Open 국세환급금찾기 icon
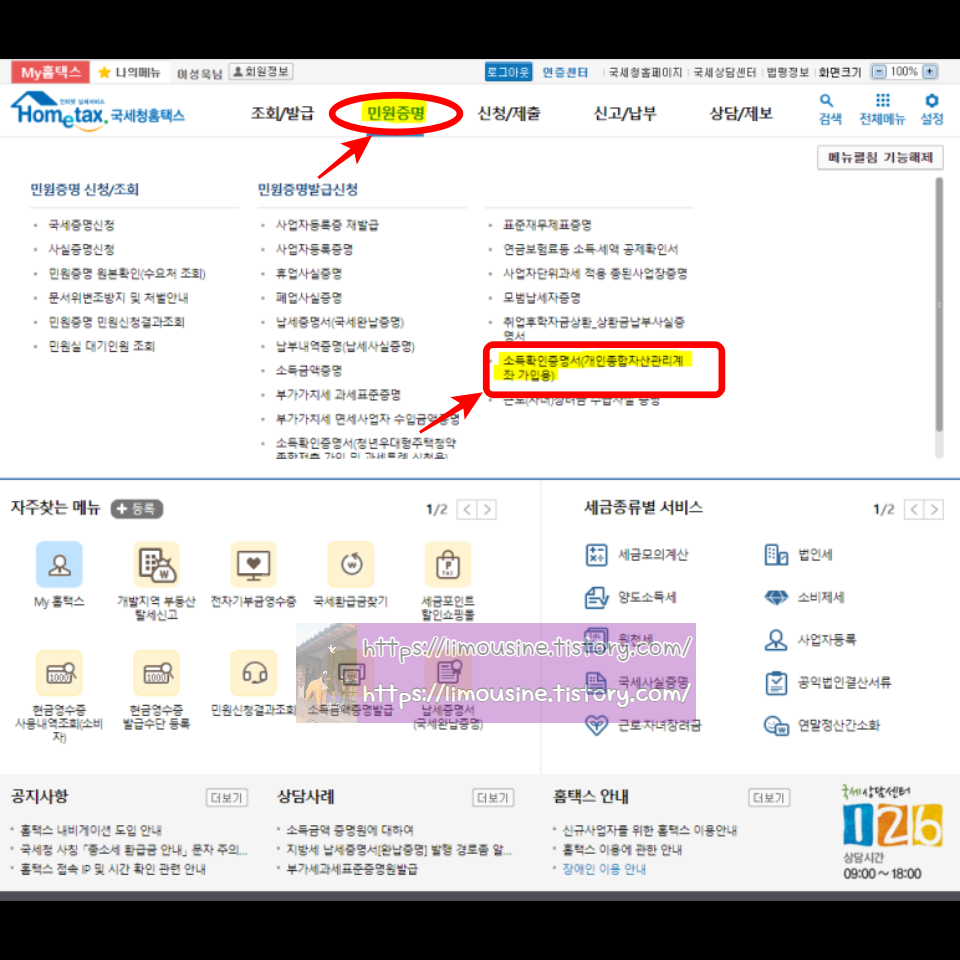Screen dimensions: 960x960 pyautogui.click(x=351, y=564)
